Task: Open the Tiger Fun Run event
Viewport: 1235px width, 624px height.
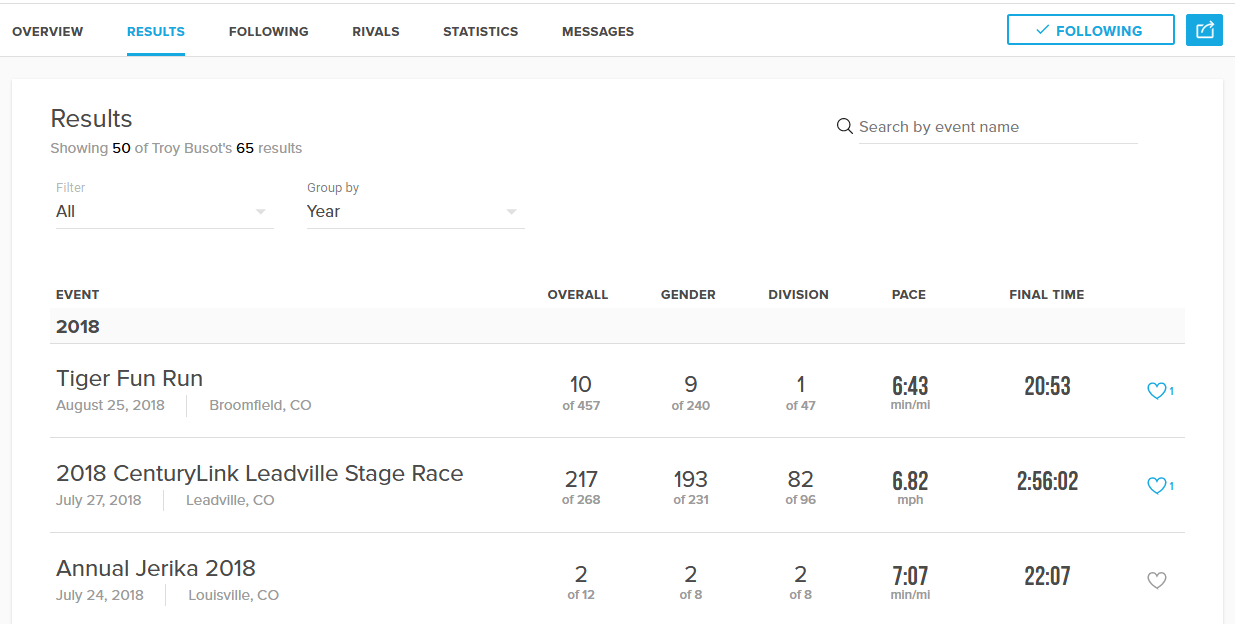Action: tap(130, 379)
